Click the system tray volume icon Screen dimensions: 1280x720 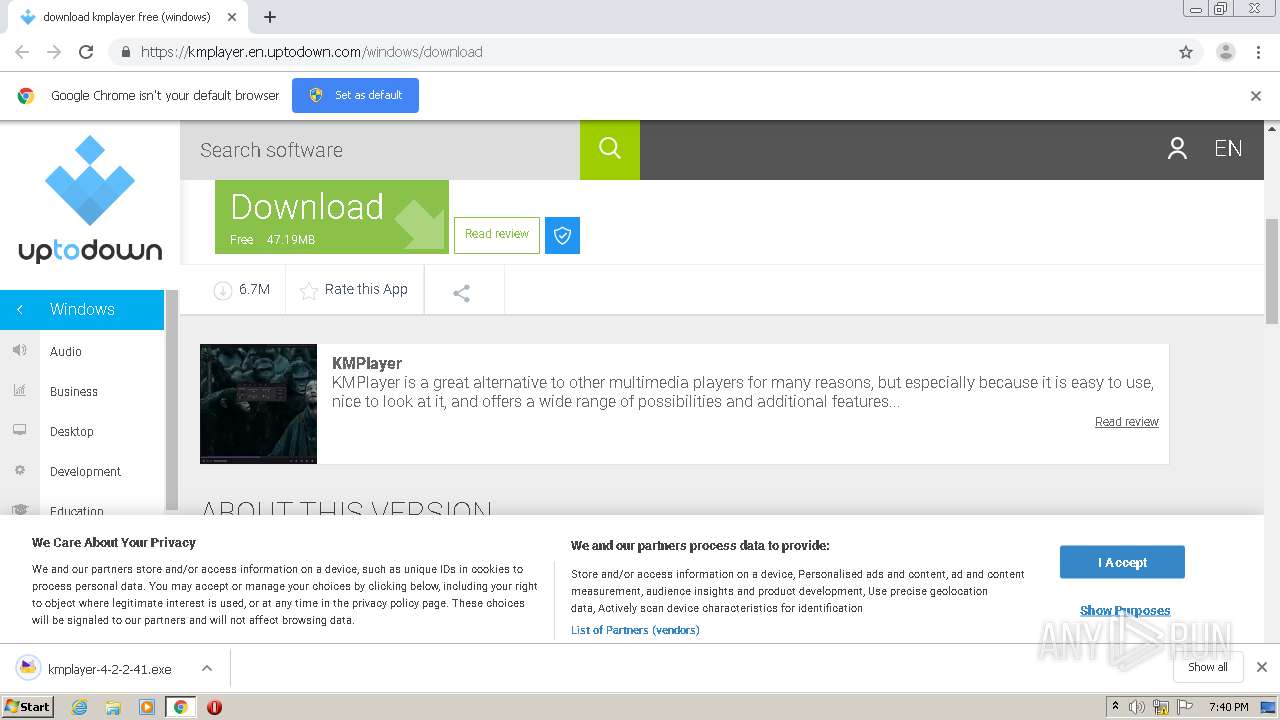[x=1136, y=707]
